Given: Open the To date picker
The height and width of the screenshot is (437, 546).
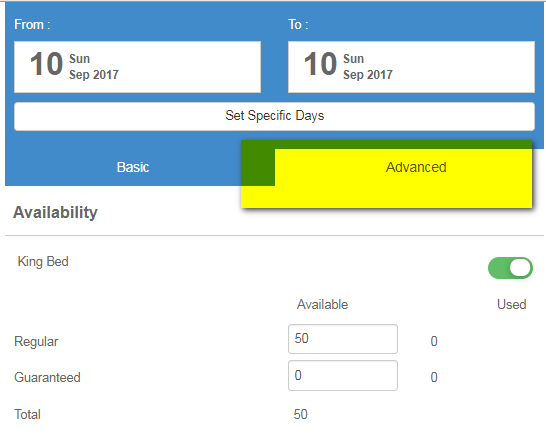Looking at the screenshot, I should coord(411,67).
